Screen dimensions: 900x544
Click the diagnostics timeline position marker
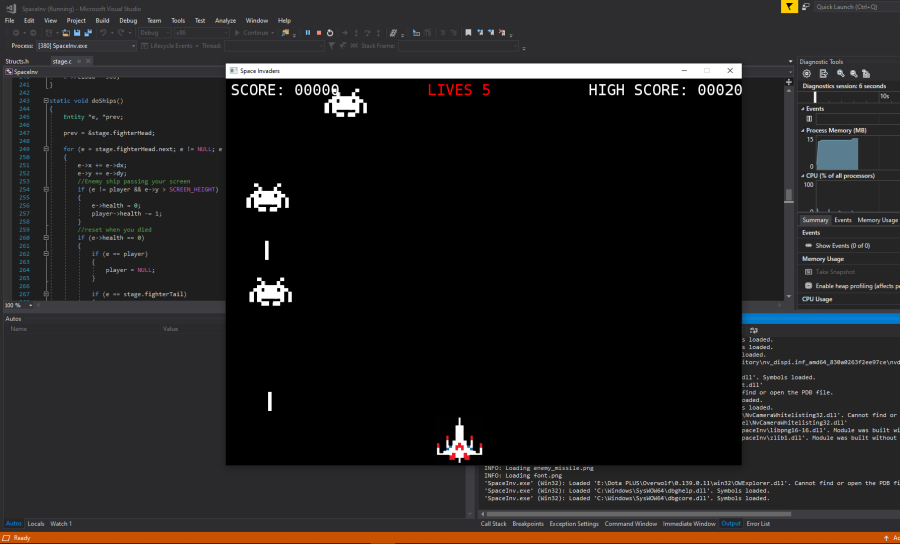pos(814,96)
